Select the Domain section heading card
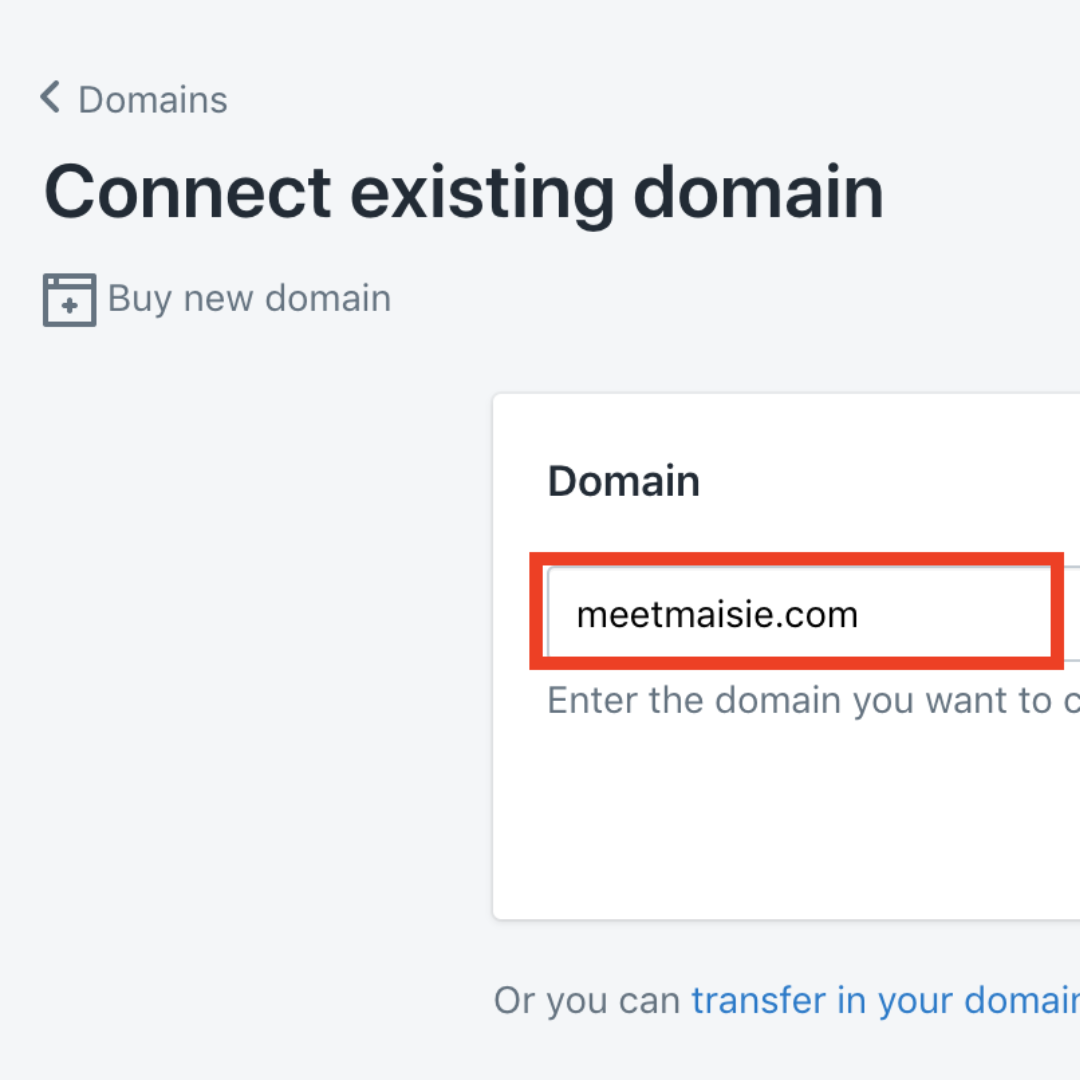 coord(623,481)
